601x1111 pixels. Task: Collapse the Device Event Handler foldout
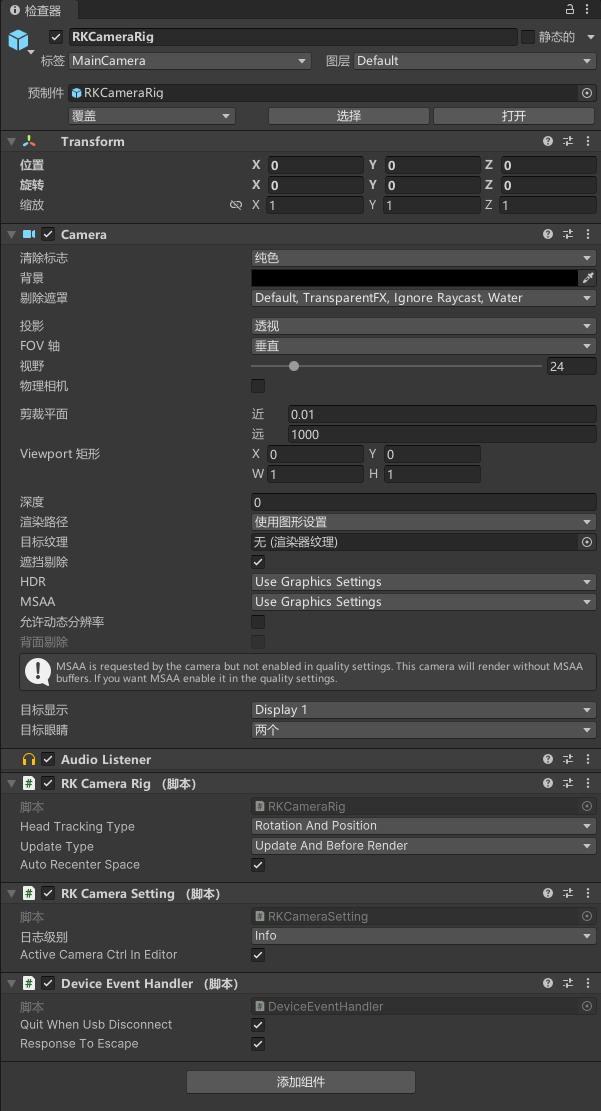pos(11,983)
